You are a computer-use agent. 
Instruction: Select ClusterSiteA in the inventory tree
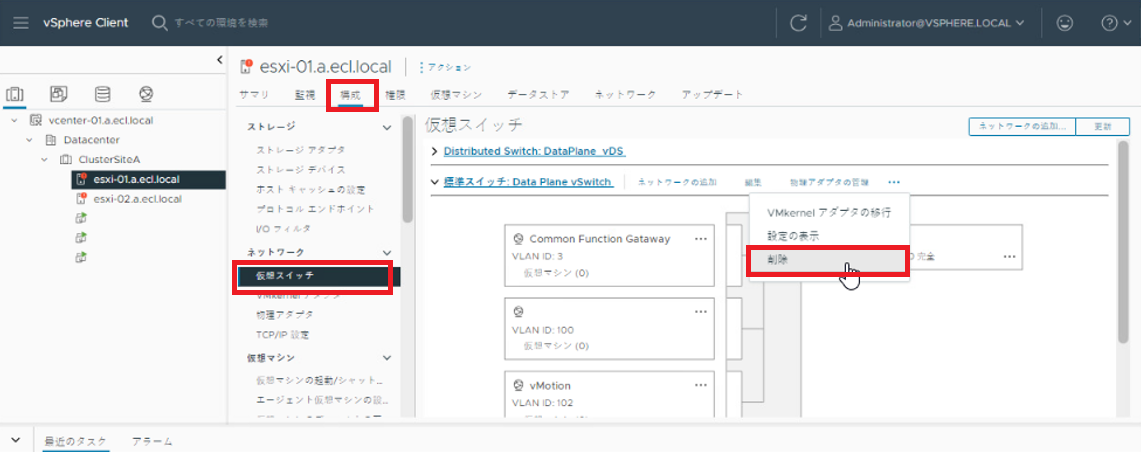pyautogui.click(x=109, y=159)
